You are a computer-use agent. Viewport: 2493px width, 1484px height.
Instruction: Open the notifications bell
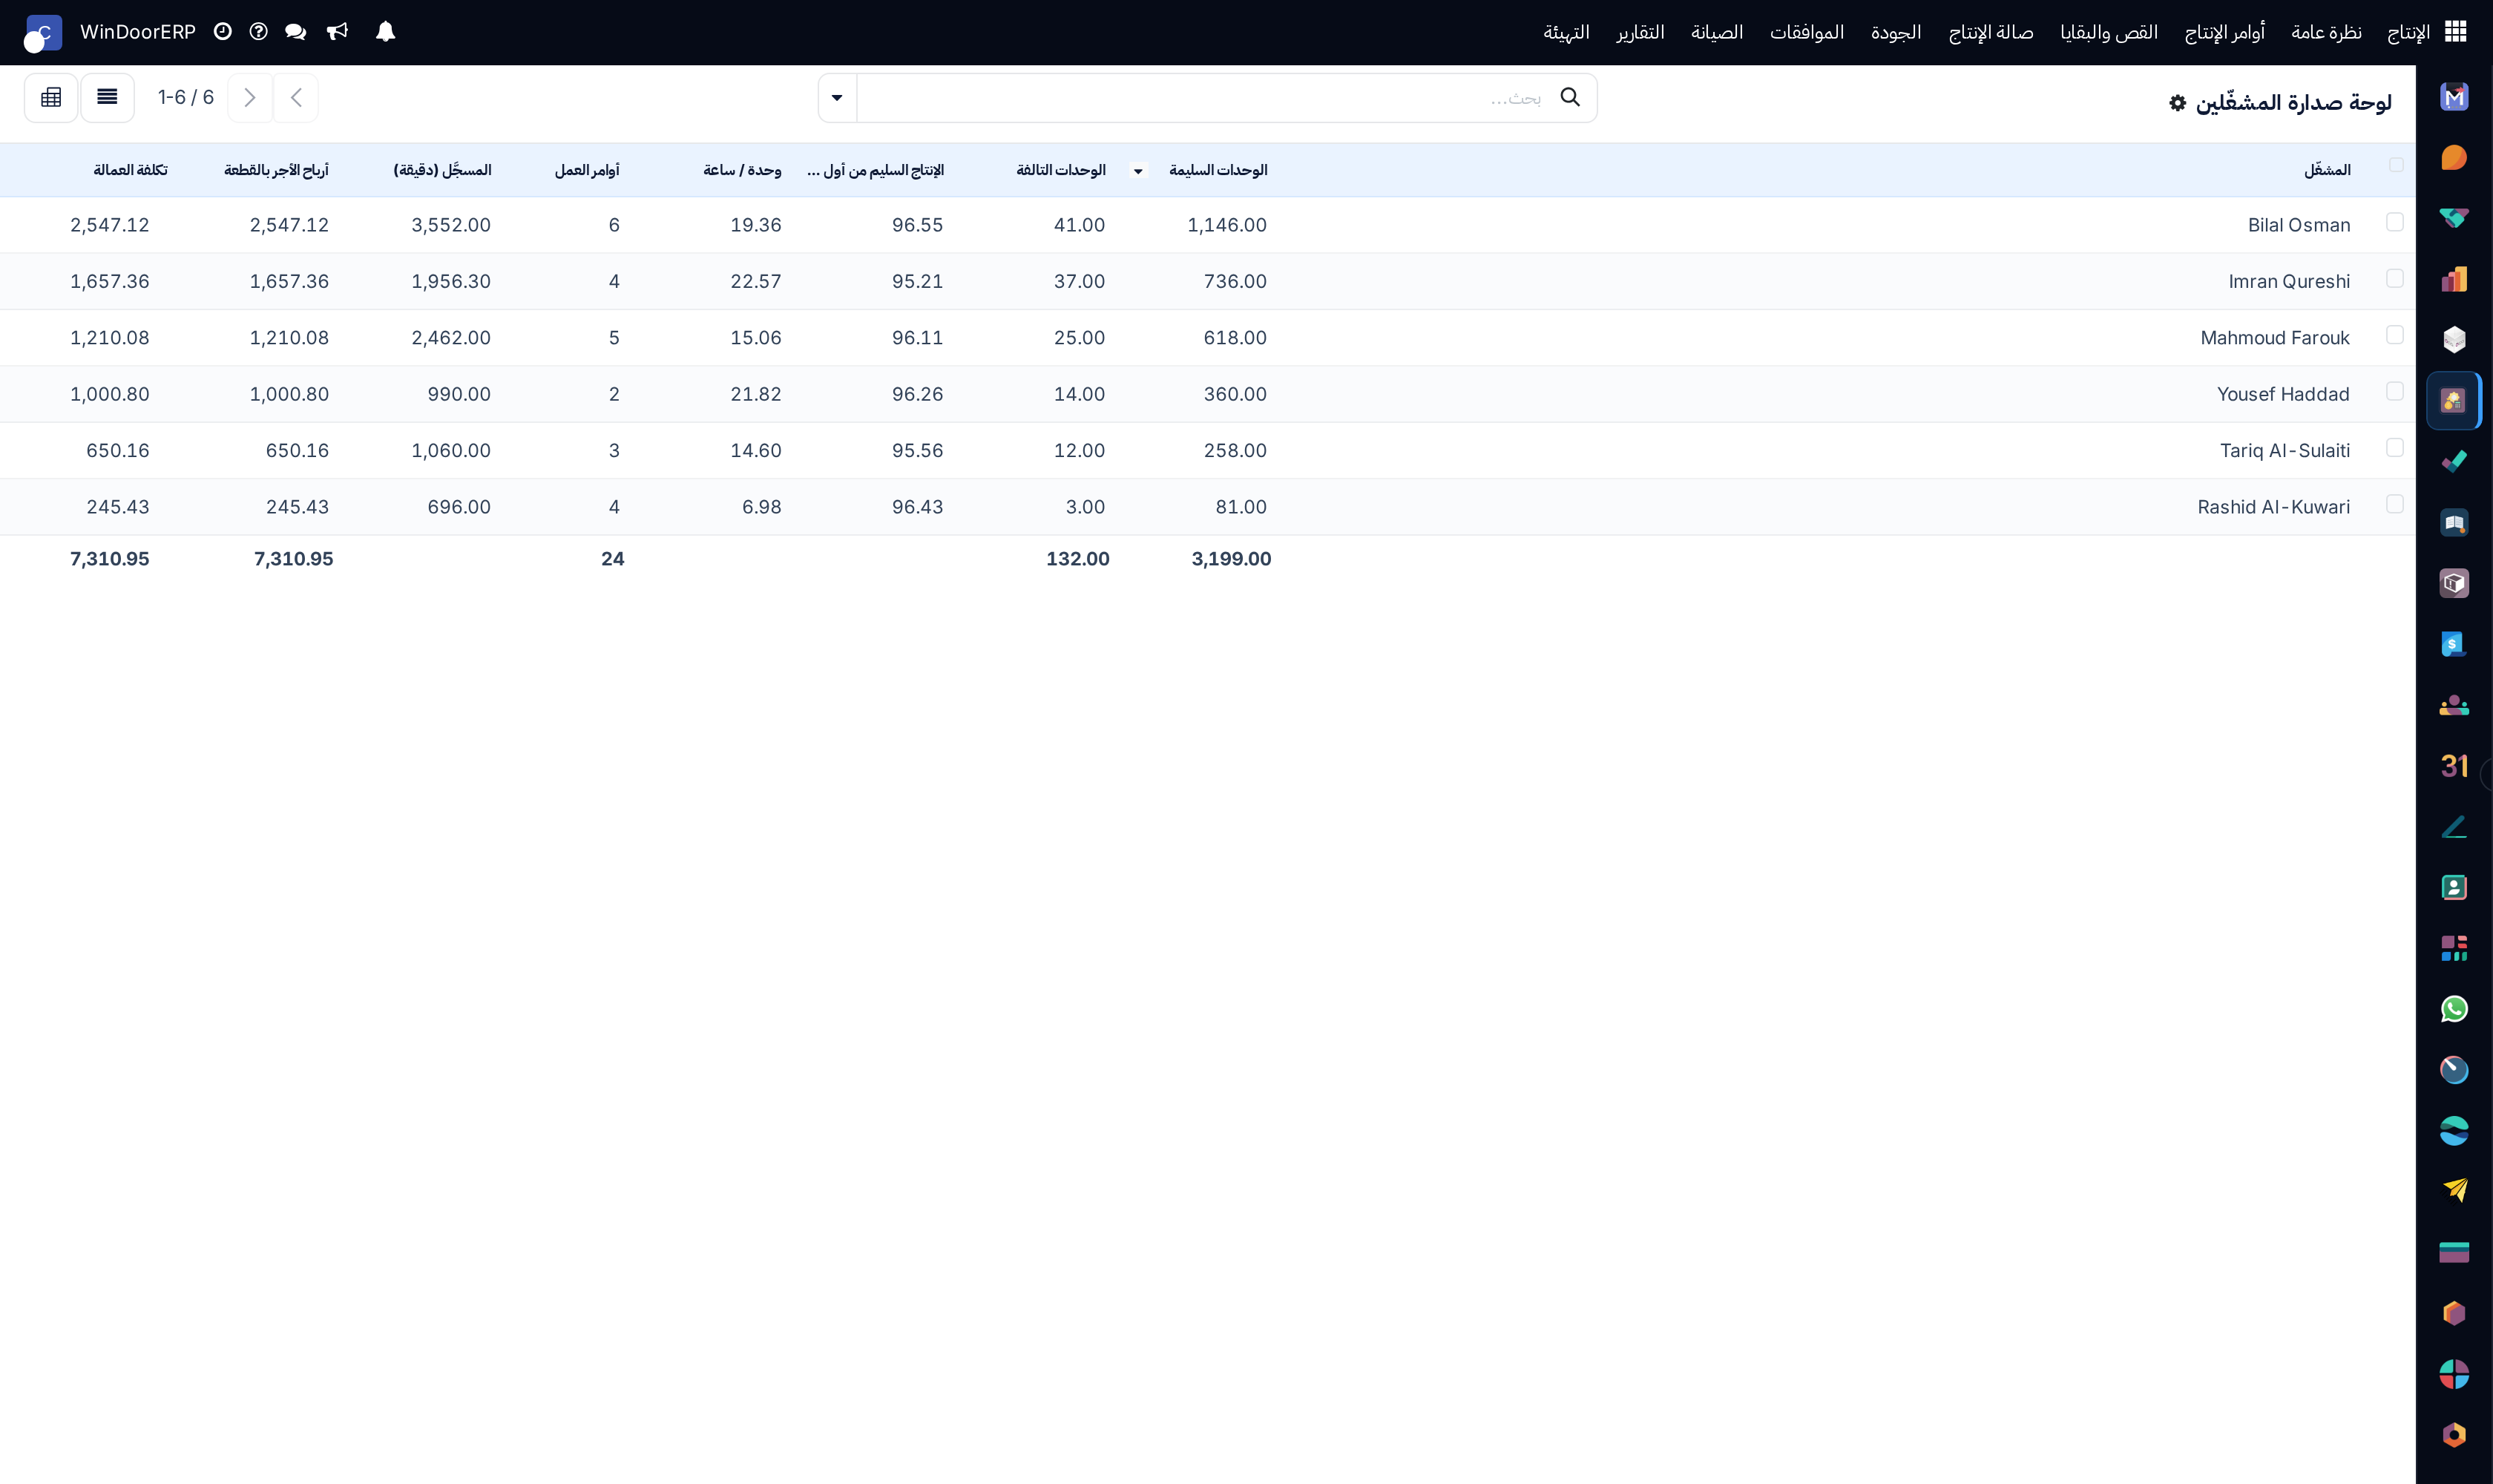(x=385, y=32)
